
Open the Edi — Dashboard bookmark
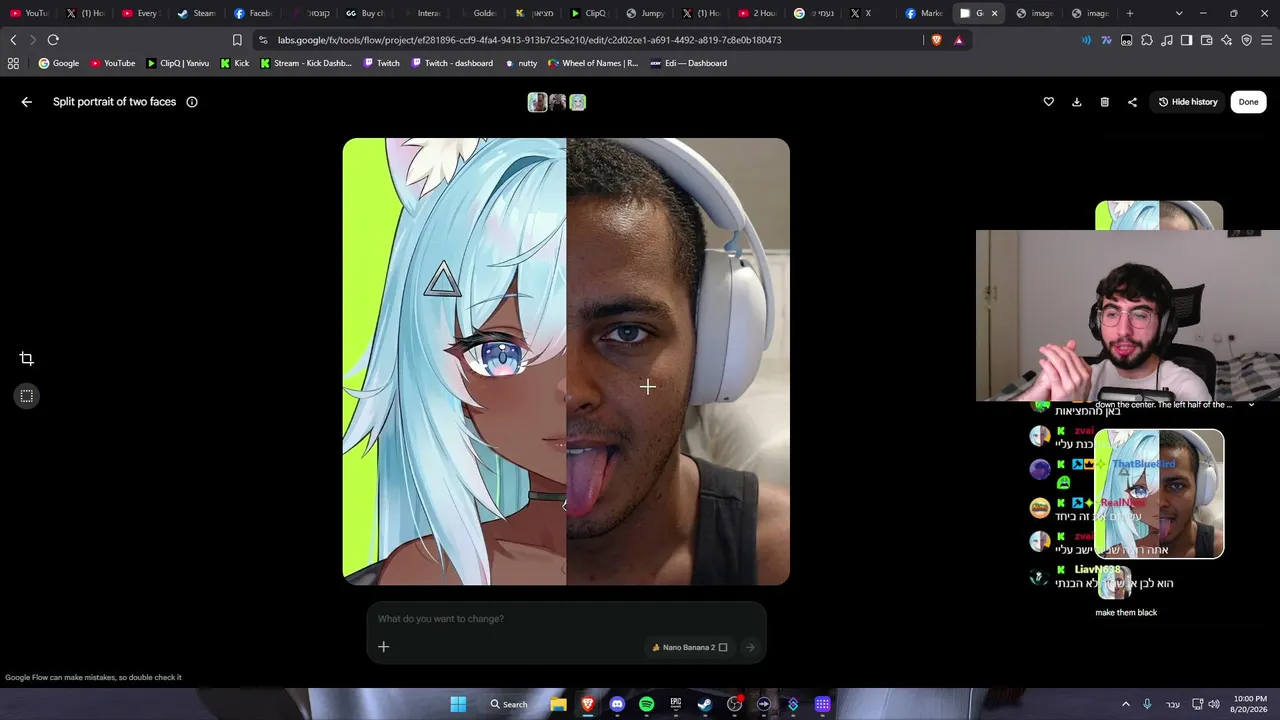689,63
